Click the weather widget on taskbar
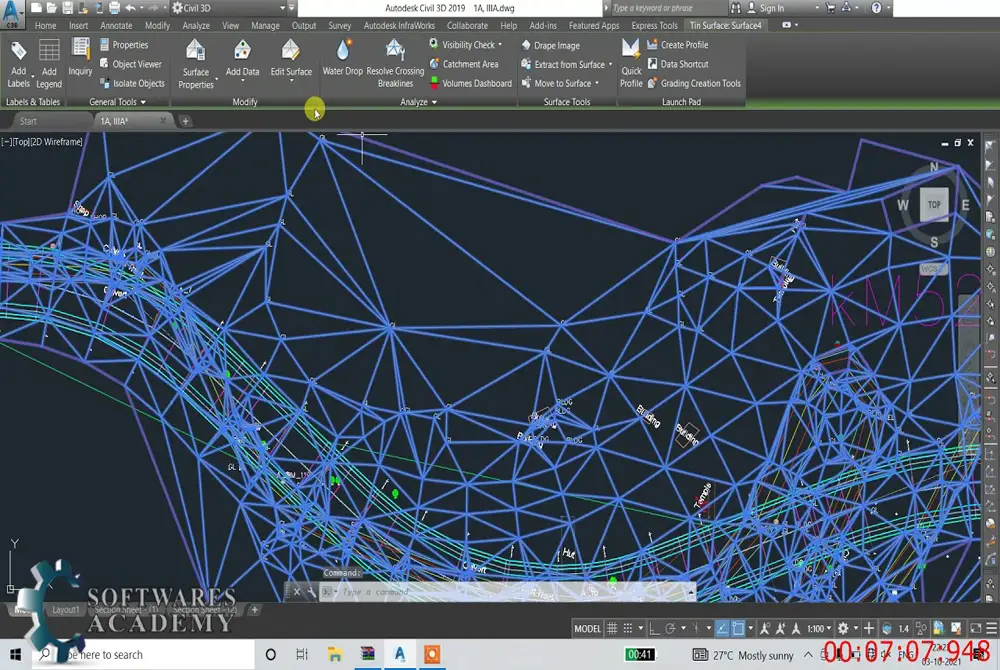1000x670 pixels. [x=744, y=655]
